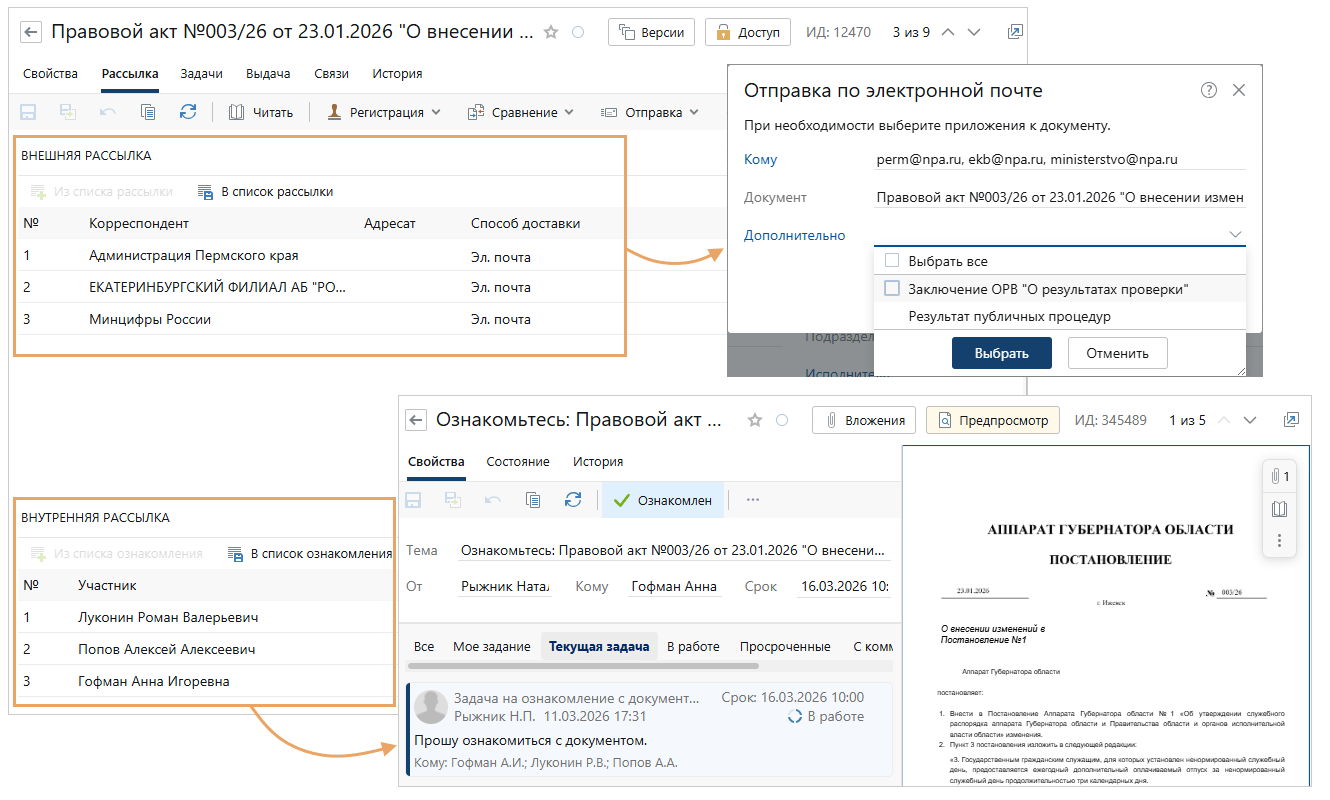Open the Дополнительно dropdown arrow
The width and height of the screenshot is (1330, 800).
coord(1235,235)
